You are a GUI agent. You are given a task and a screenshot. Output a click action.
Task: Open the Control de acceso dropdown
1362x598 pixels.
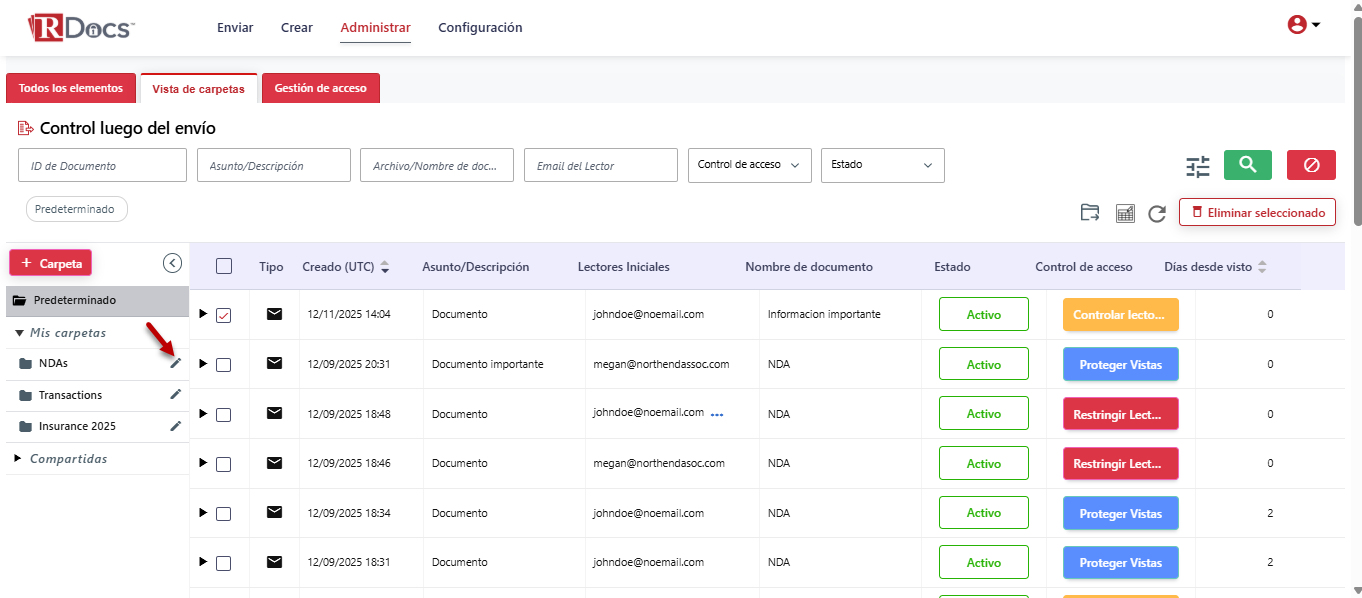pyautogui.click(x=750, y=165)
